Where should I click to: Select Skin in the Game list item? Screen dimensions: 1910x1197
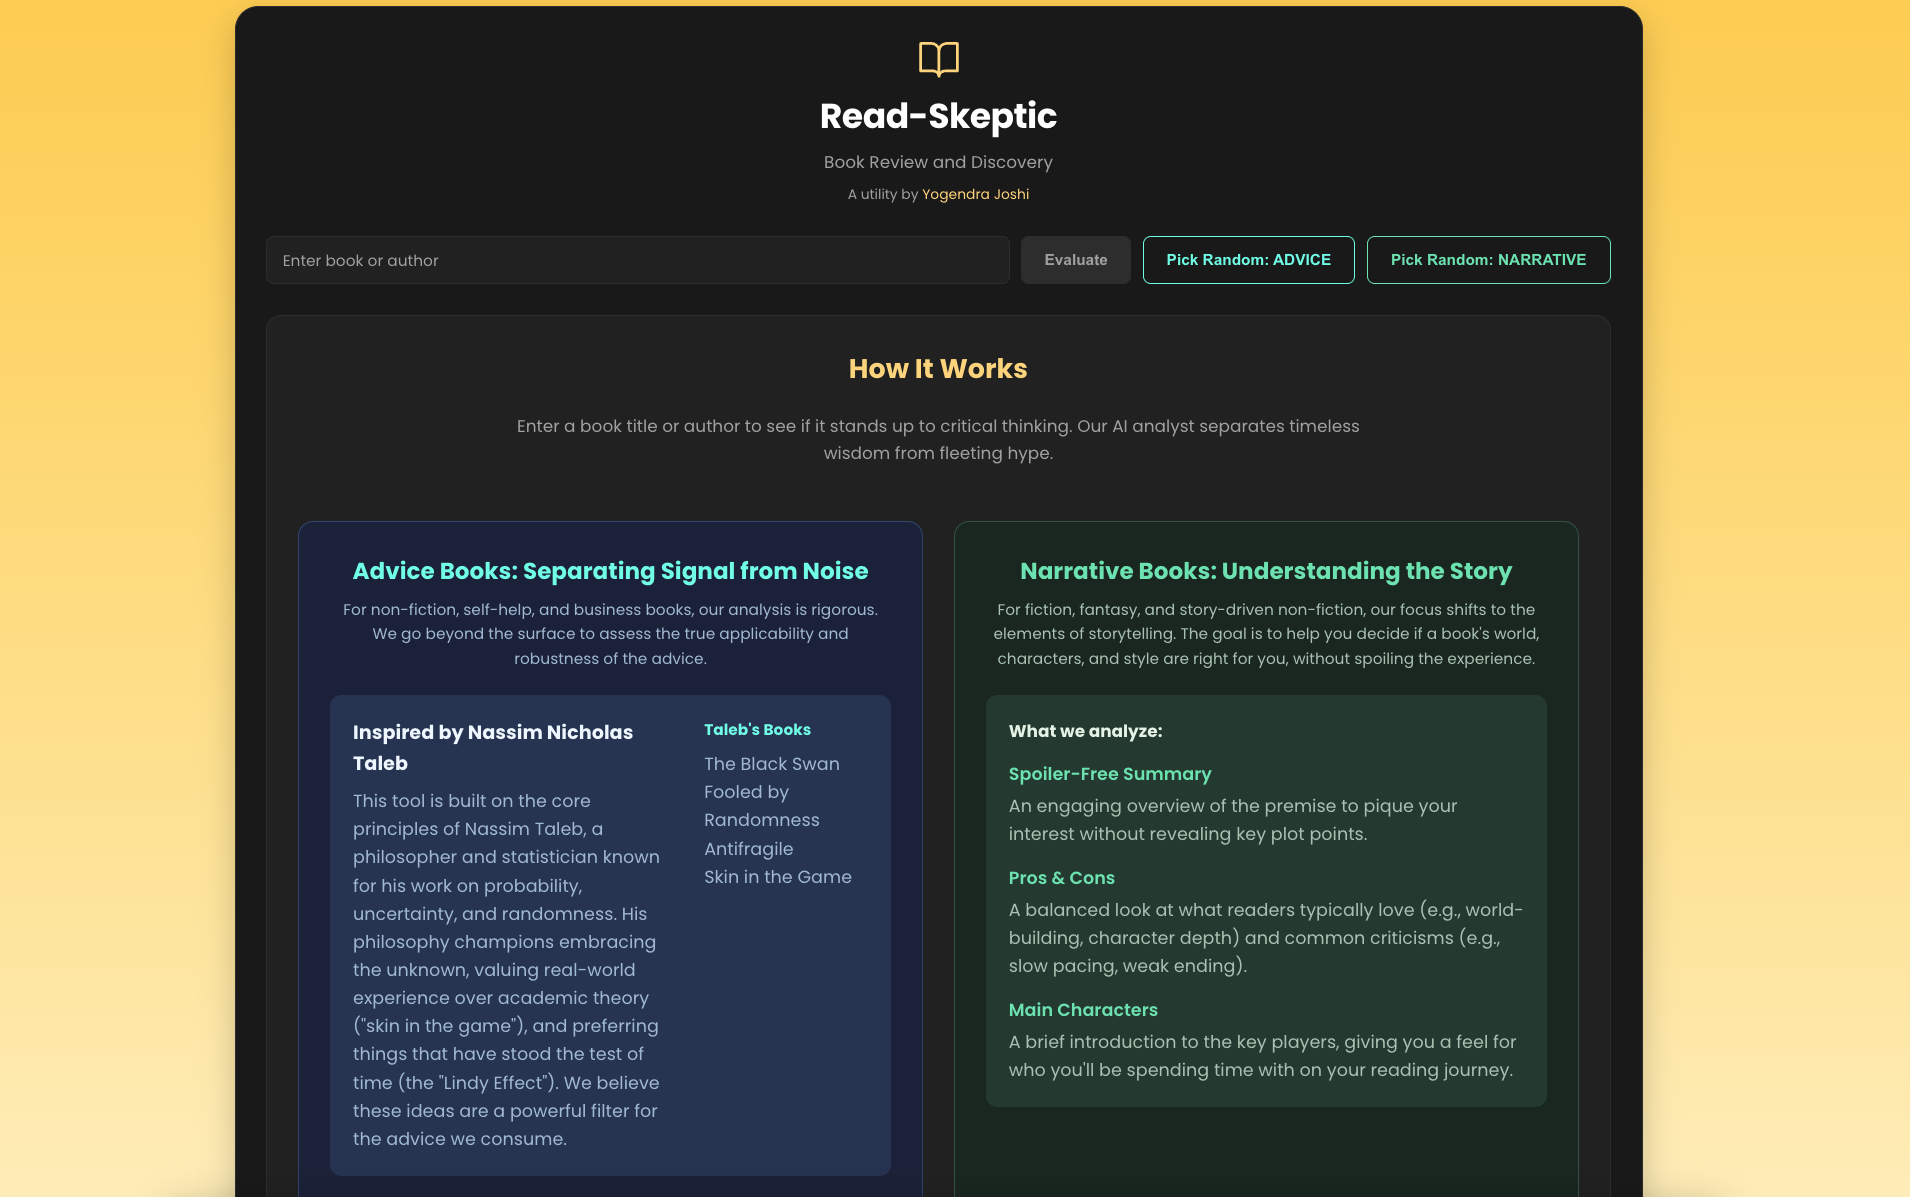(x=778, y=877)
